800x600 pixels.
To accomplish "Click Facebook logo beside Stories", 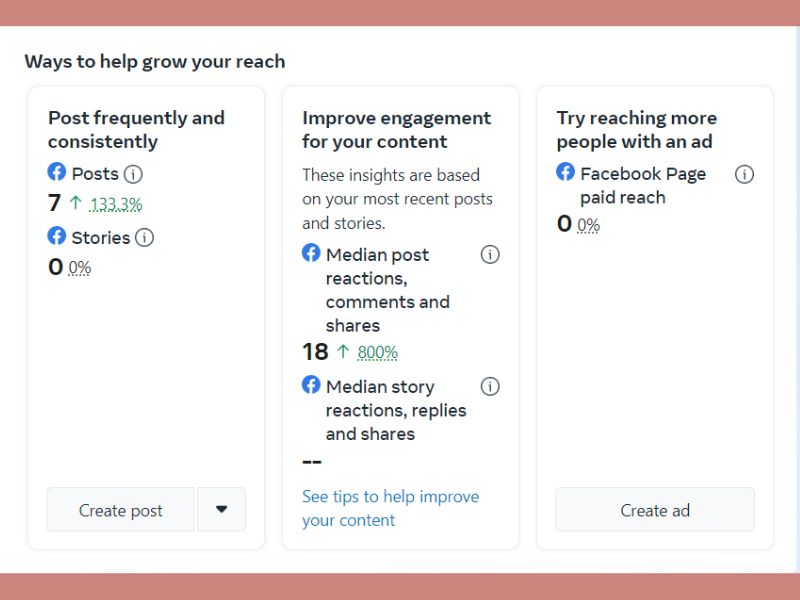I will tap(57, 236).
